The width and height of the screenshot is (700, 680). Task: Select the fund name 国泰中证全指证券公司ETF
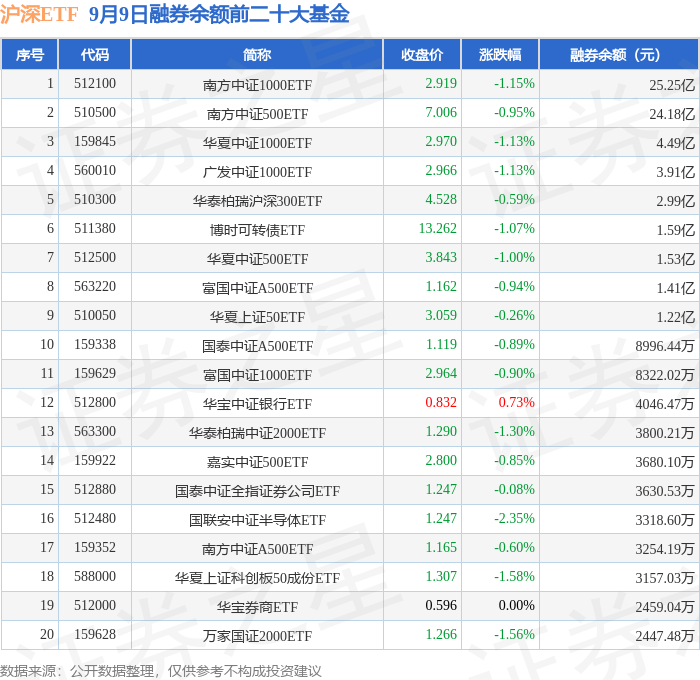257,491
